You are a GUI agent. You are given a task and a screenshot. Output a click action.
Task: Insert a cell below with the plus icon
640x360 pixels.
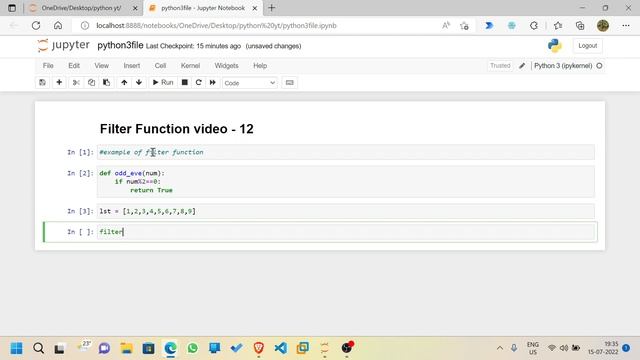tap(59, 82)
